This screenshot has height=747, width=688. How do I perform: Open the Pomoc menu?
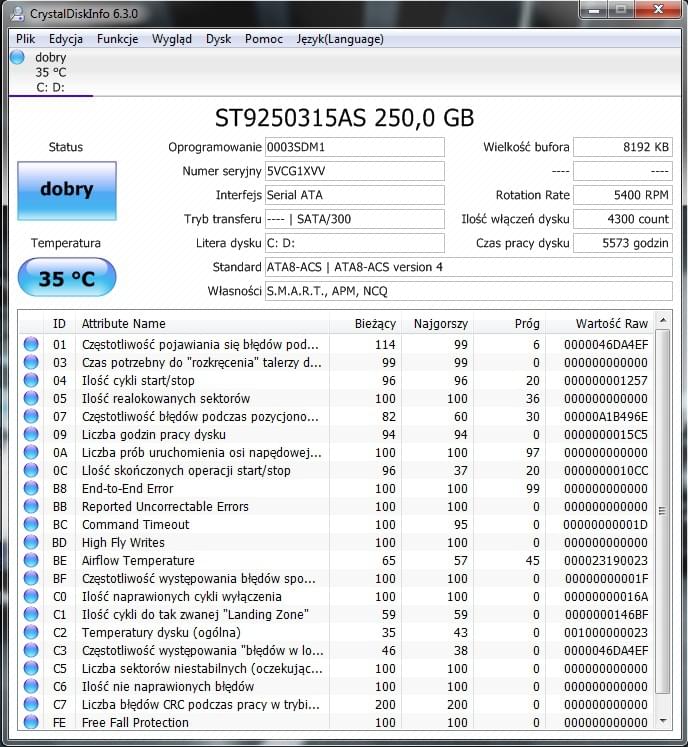click(x=263, y=39)
